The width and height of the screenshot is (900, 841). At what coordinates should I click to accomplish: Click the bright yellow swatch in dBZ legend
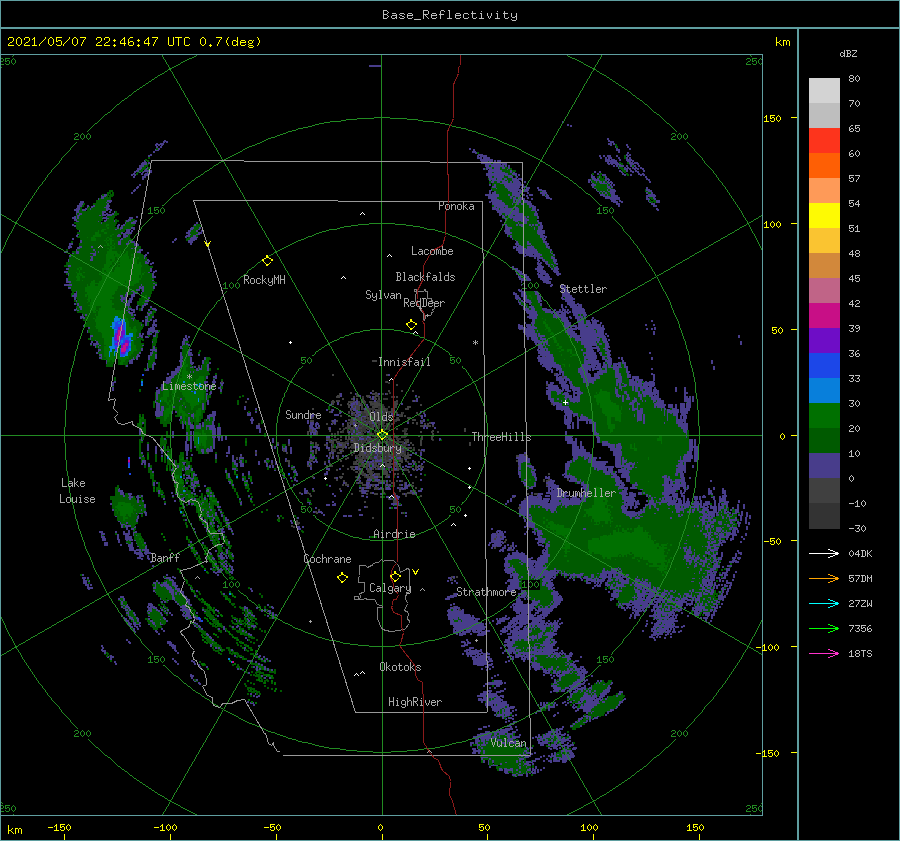coord(824,215)
